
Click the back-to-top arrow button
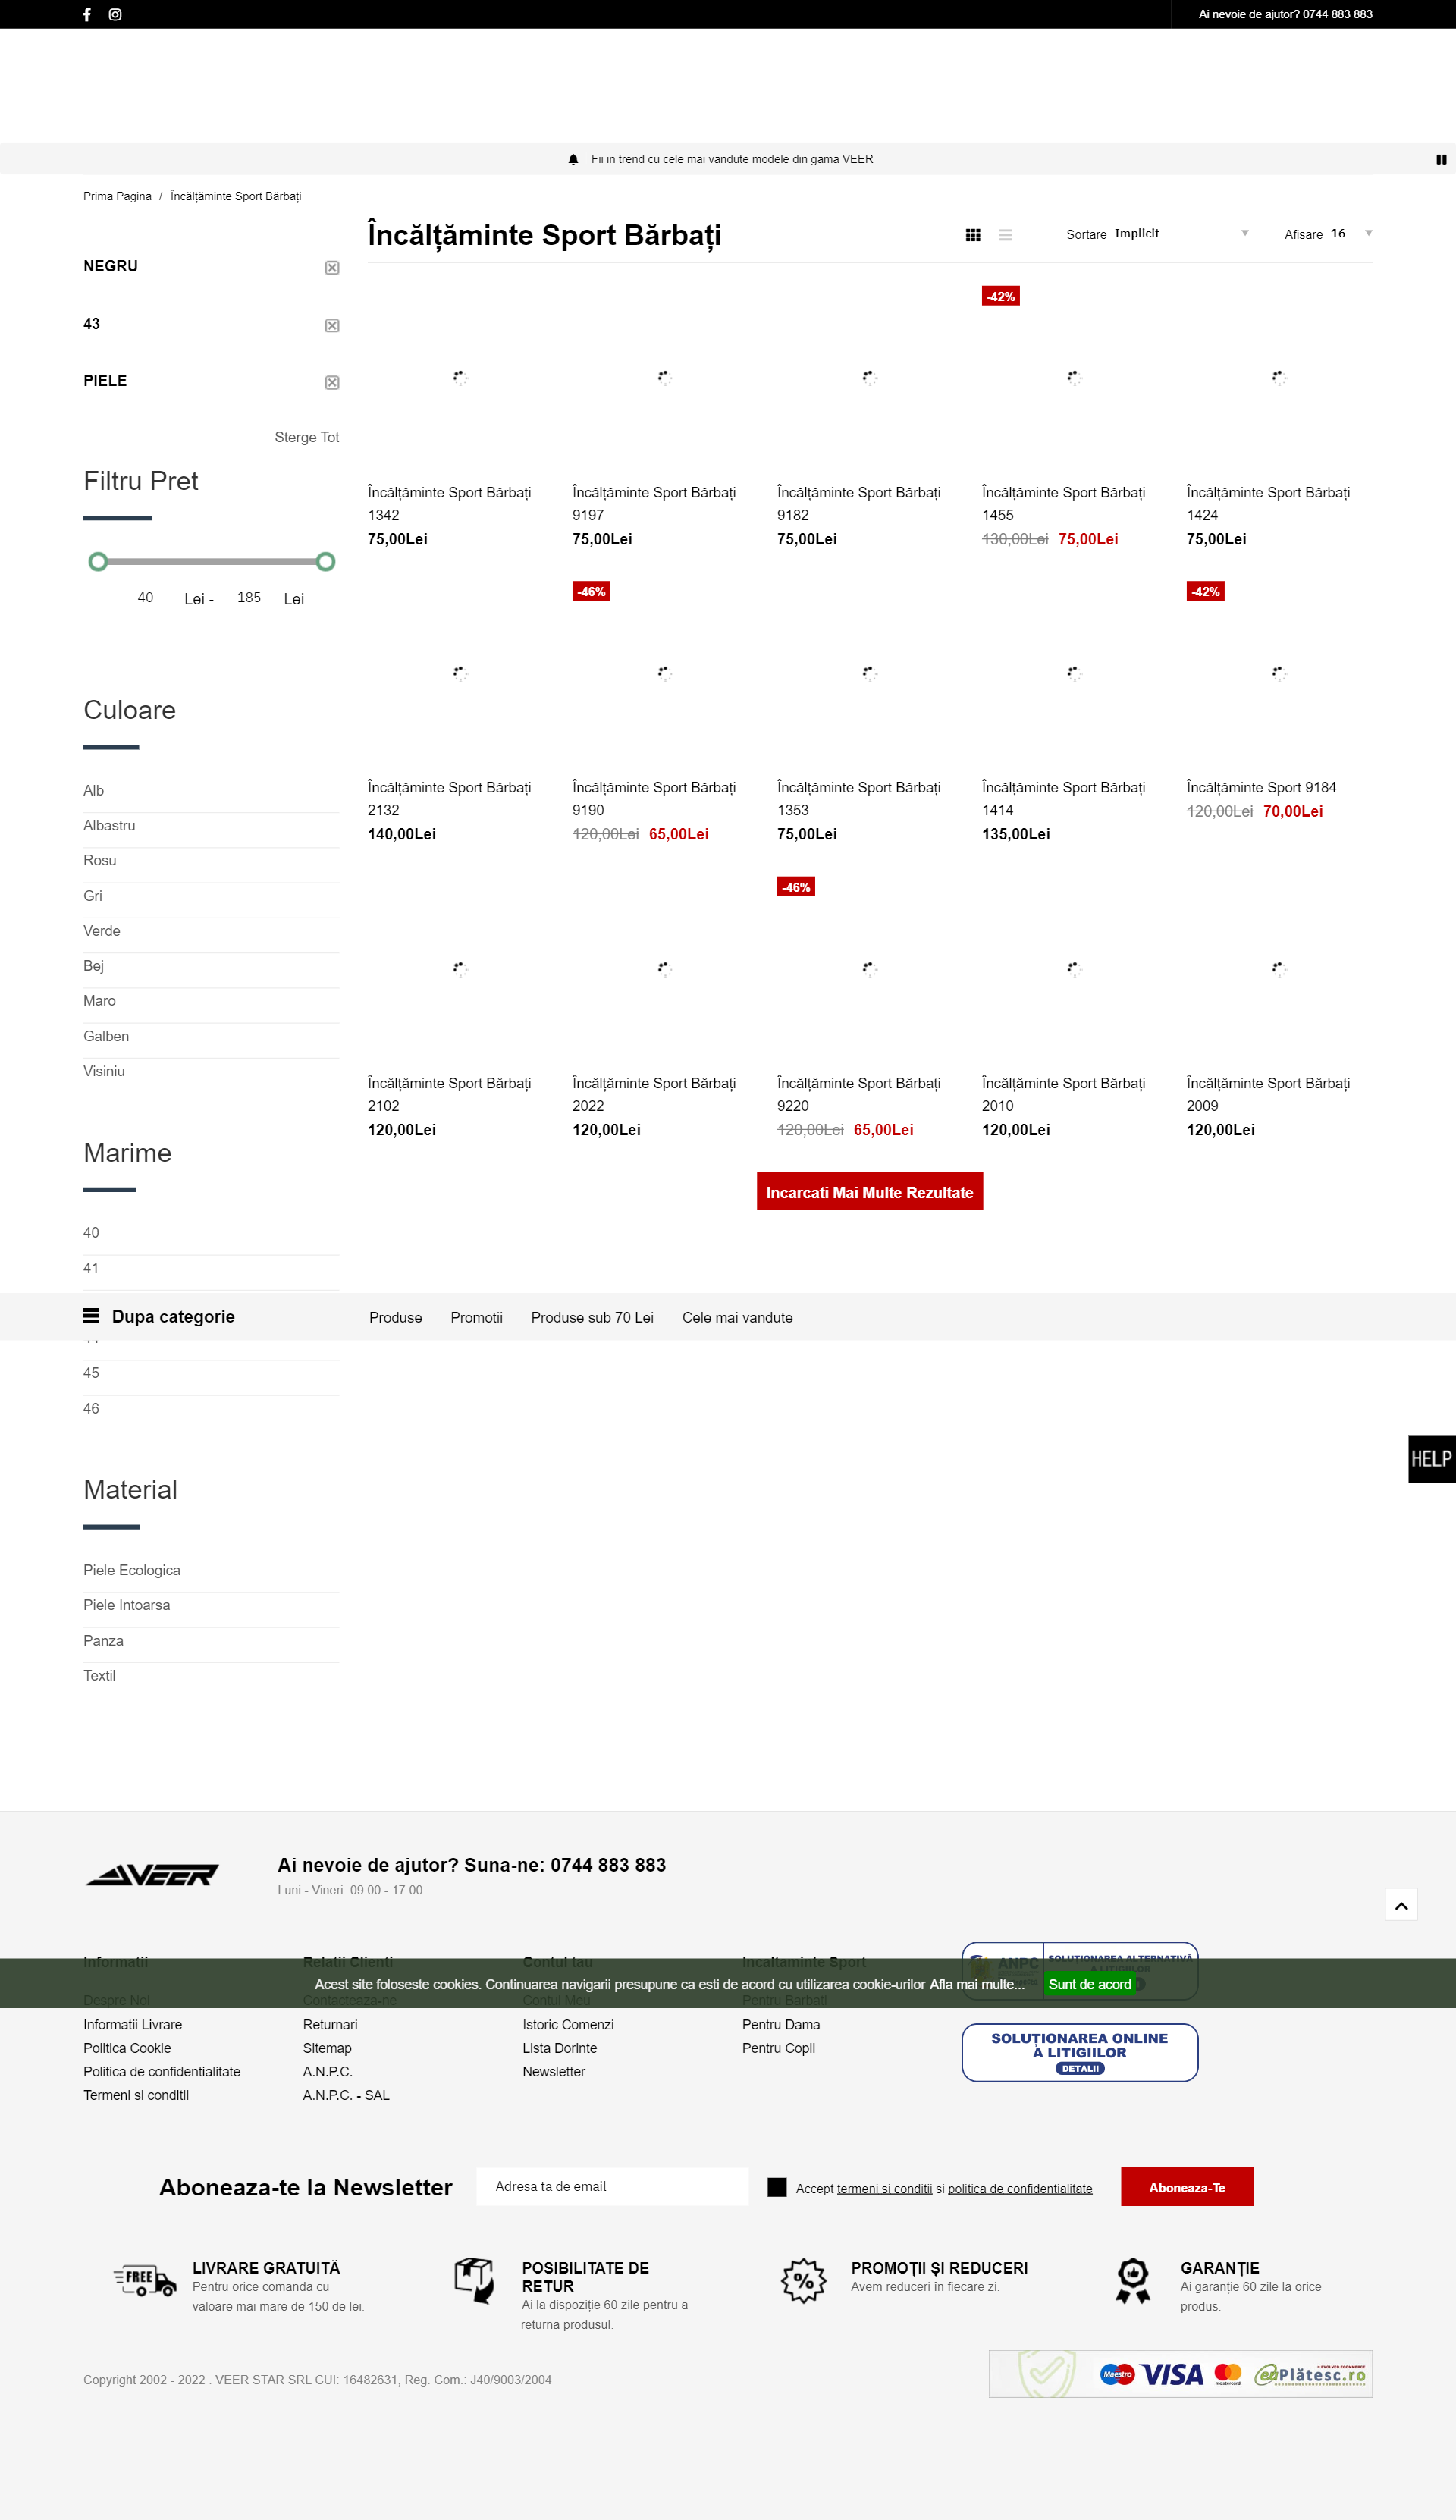(x=1401, y=1905)
